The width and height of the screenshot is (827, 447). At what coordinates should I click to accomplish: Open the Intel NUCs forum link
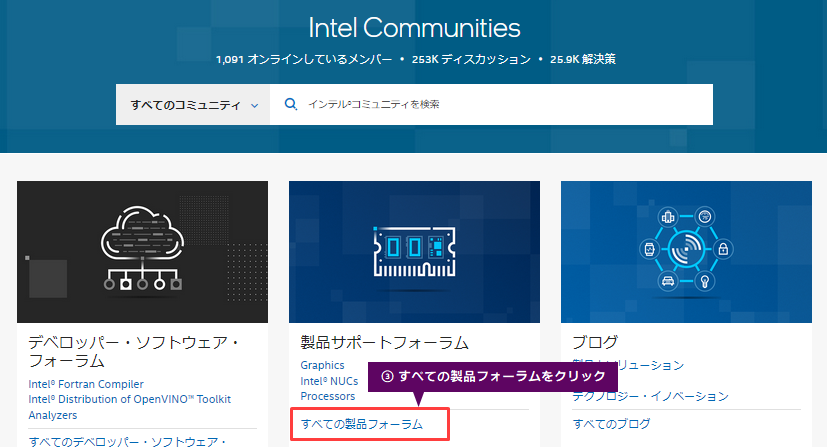pos(329,381)
